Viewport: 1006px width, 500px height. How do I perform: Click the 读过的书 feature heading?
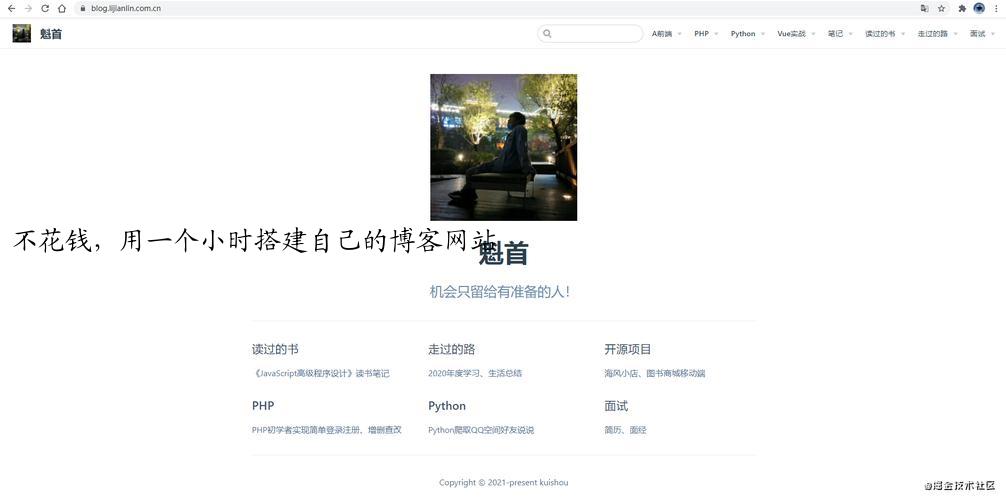pos(275,349)
